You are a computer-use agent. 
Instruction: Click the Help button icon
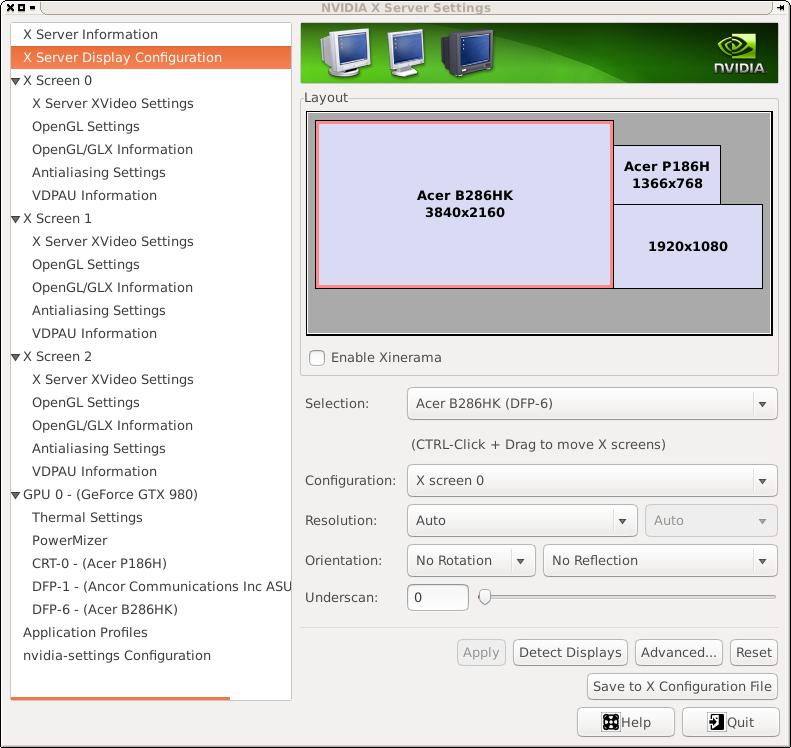pyautogui.click(x=610, y=722)
